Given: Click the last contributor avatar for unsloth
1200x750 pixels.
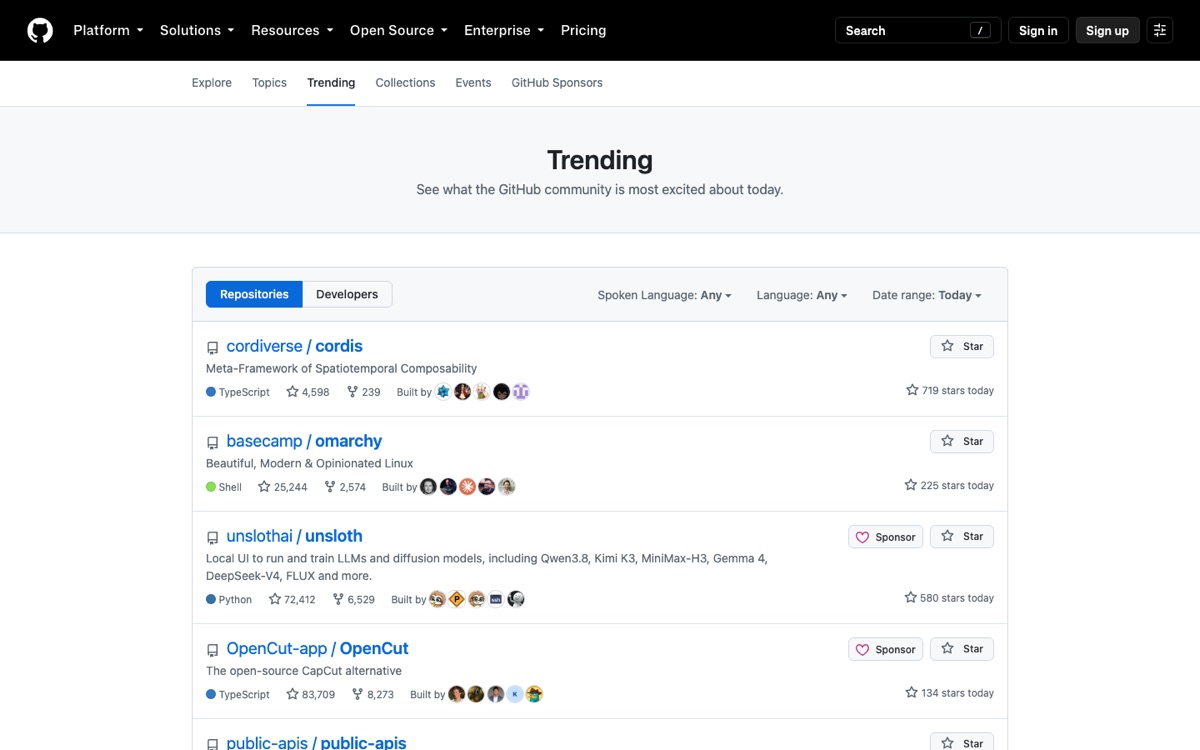Looking at the screenshot, I should pyautogui.click(x=515, y=599).
